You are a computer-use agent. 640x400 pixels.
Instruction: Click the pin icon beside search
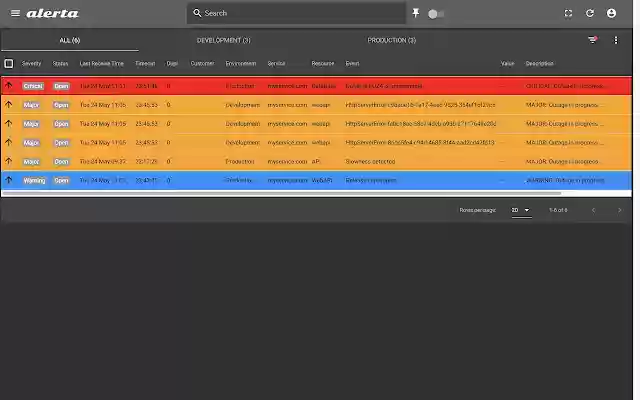click(416, 13)
